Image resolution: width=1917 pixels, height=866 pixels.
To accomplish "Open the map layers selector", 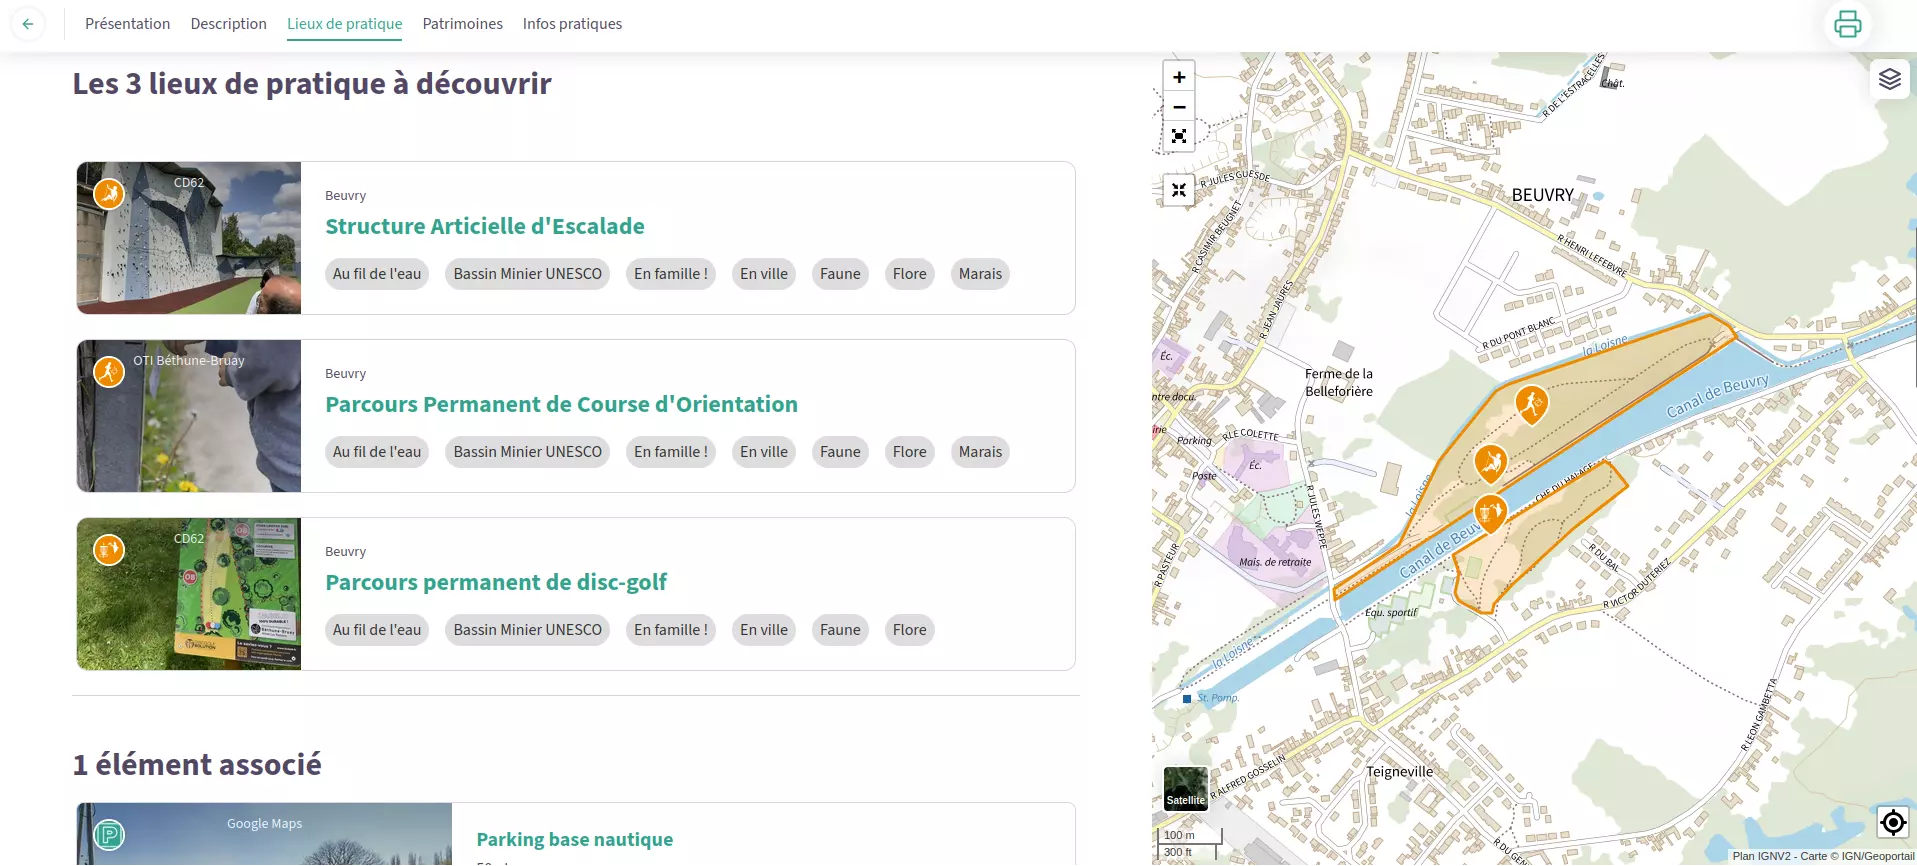I will coord(1889,79).
